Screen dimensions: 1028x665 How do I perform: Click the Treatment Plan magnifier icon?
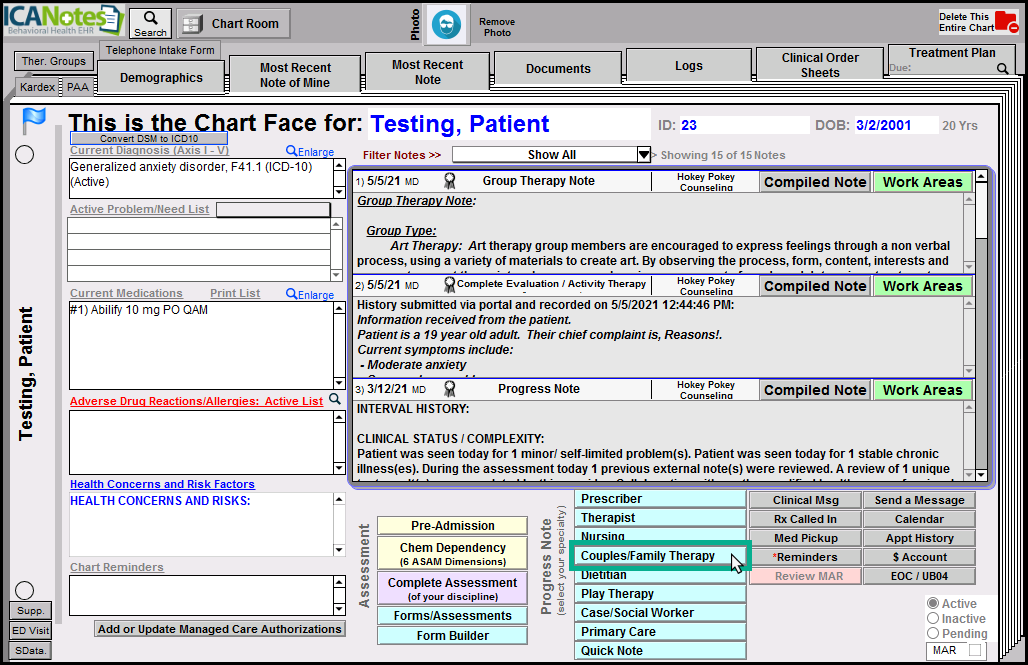coord(1002,69)
